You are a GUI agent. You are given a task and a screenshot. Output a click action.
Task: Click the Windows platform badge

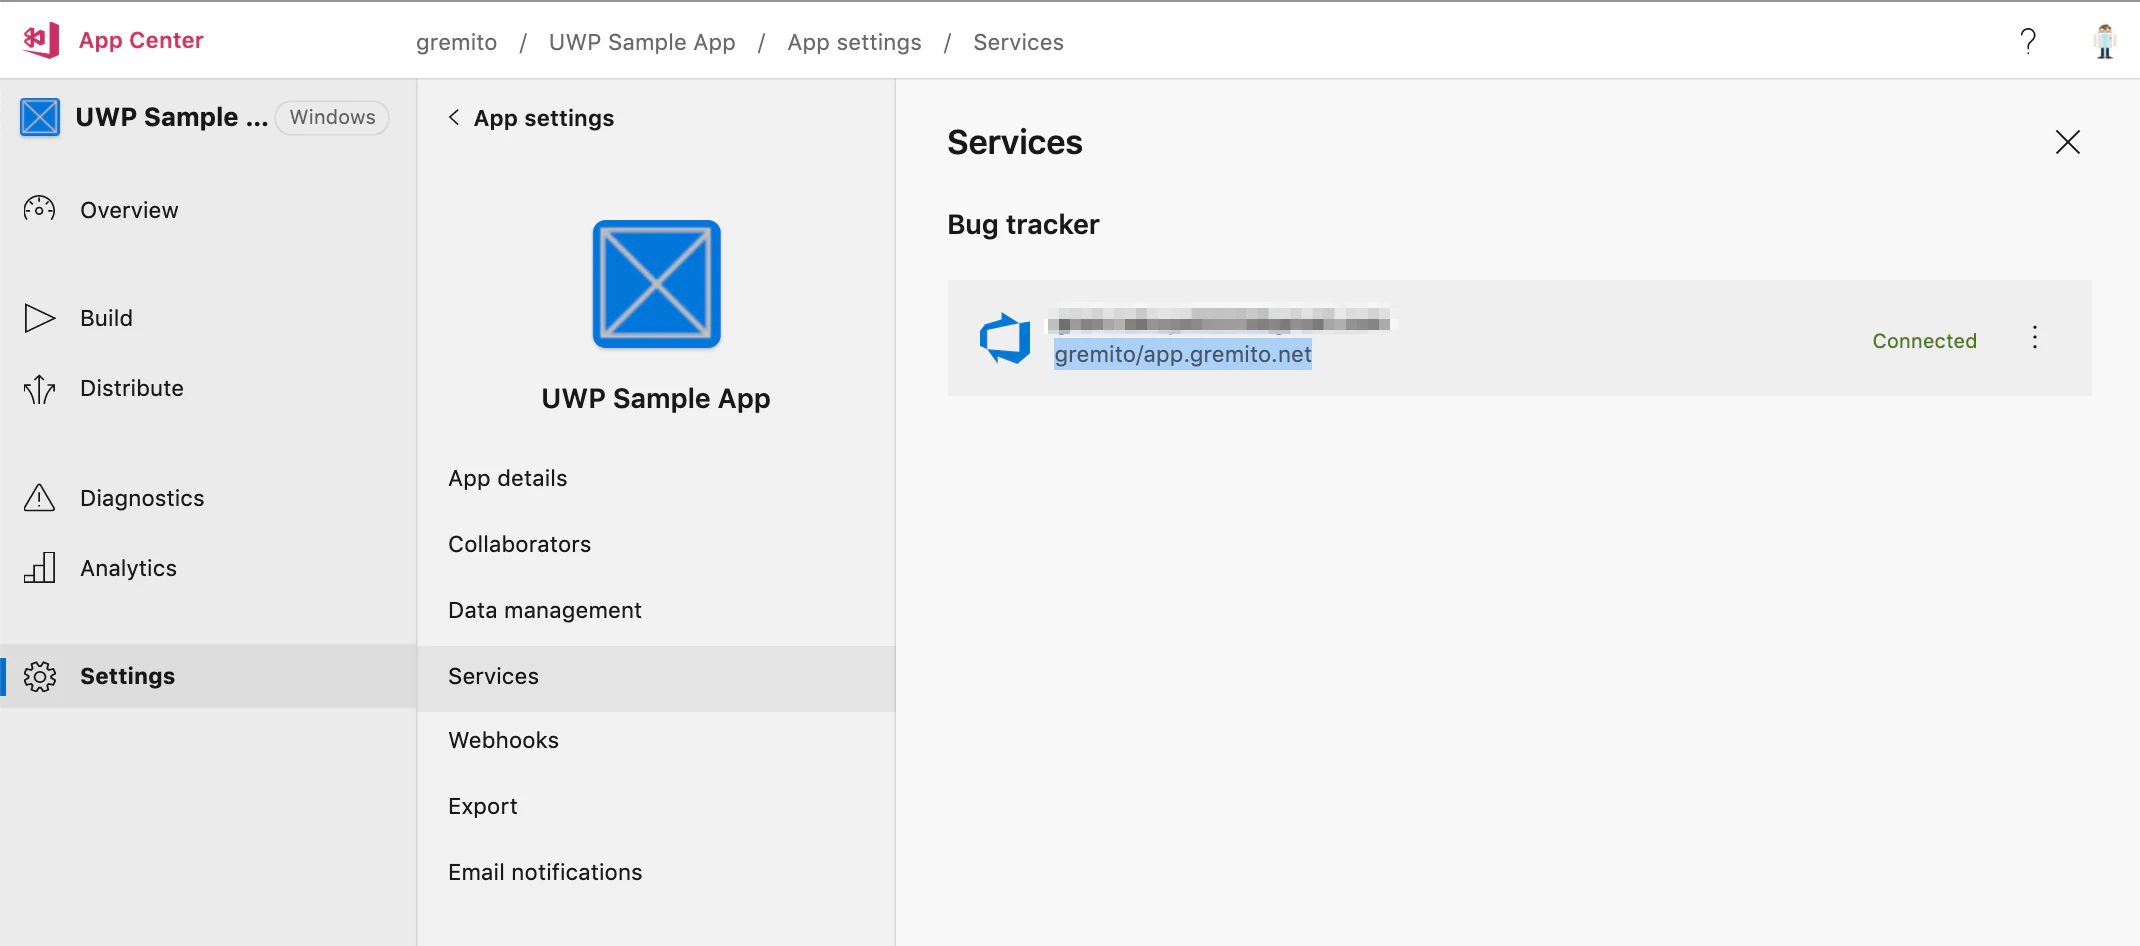(x=332, y=117)
